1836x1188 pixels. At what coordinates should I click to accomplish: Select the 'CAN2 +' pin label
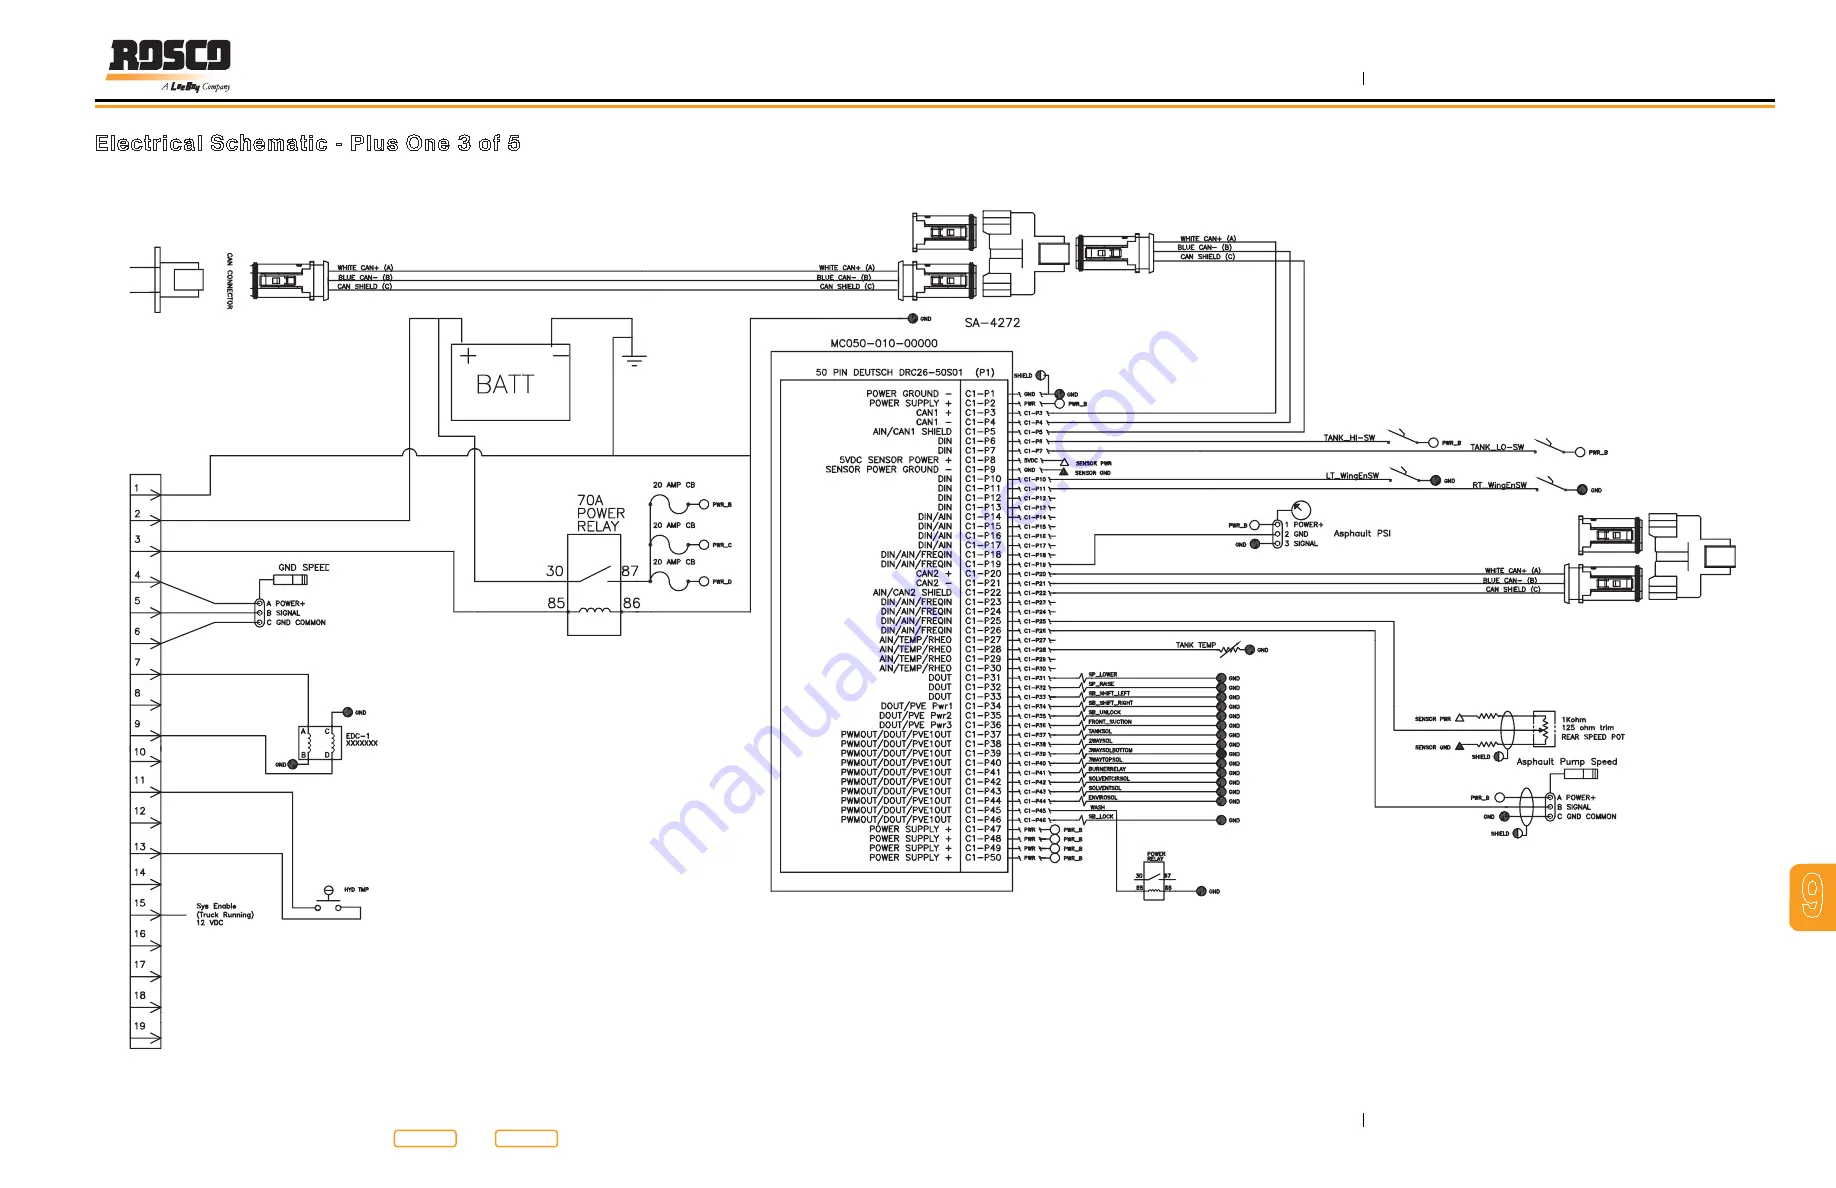click(x=934, y=574)
